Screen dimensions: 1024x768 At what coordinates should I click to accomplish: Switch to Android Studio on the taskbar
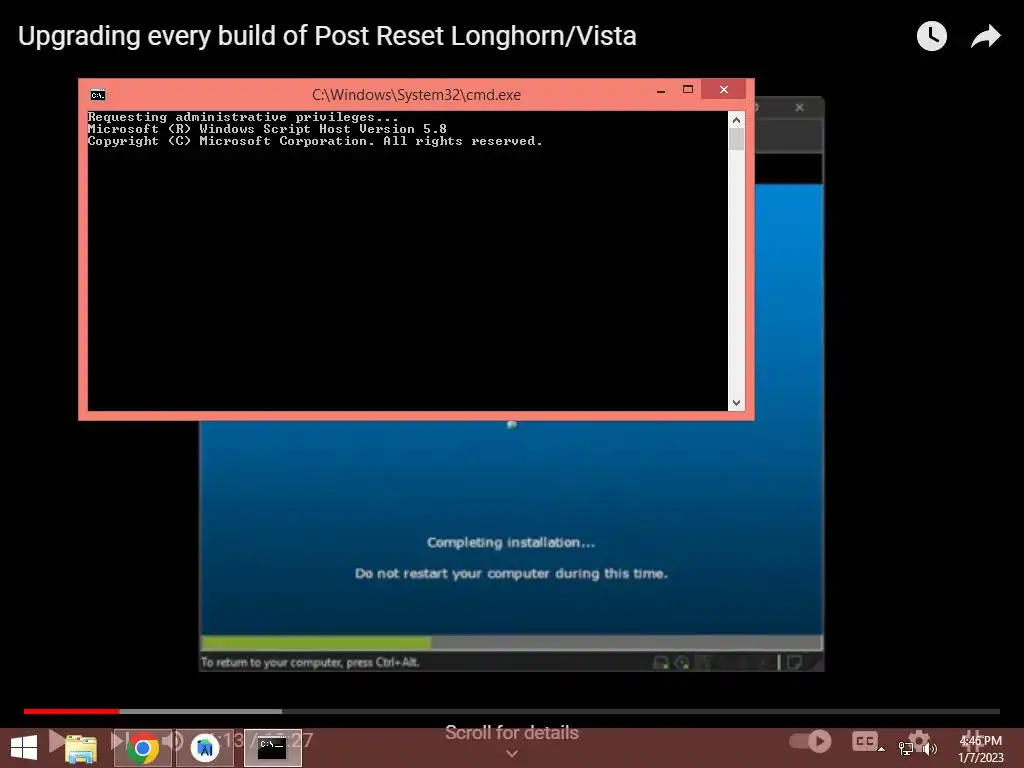[204, 748]
